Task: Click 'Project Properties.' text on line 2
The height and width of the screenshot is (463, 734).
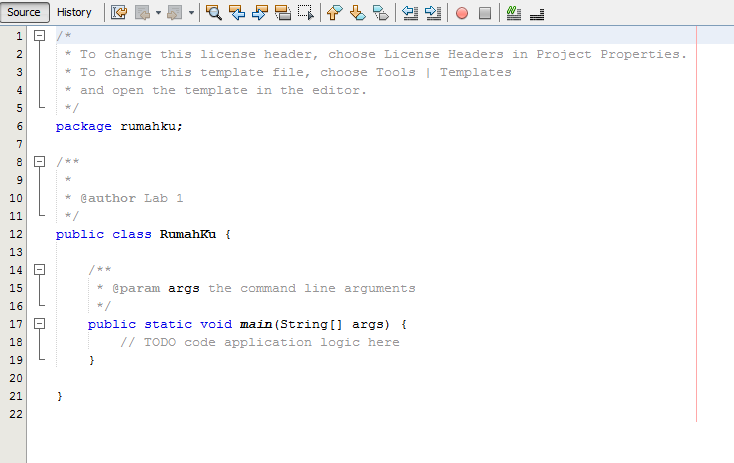Action: click(x=611, y=54)
